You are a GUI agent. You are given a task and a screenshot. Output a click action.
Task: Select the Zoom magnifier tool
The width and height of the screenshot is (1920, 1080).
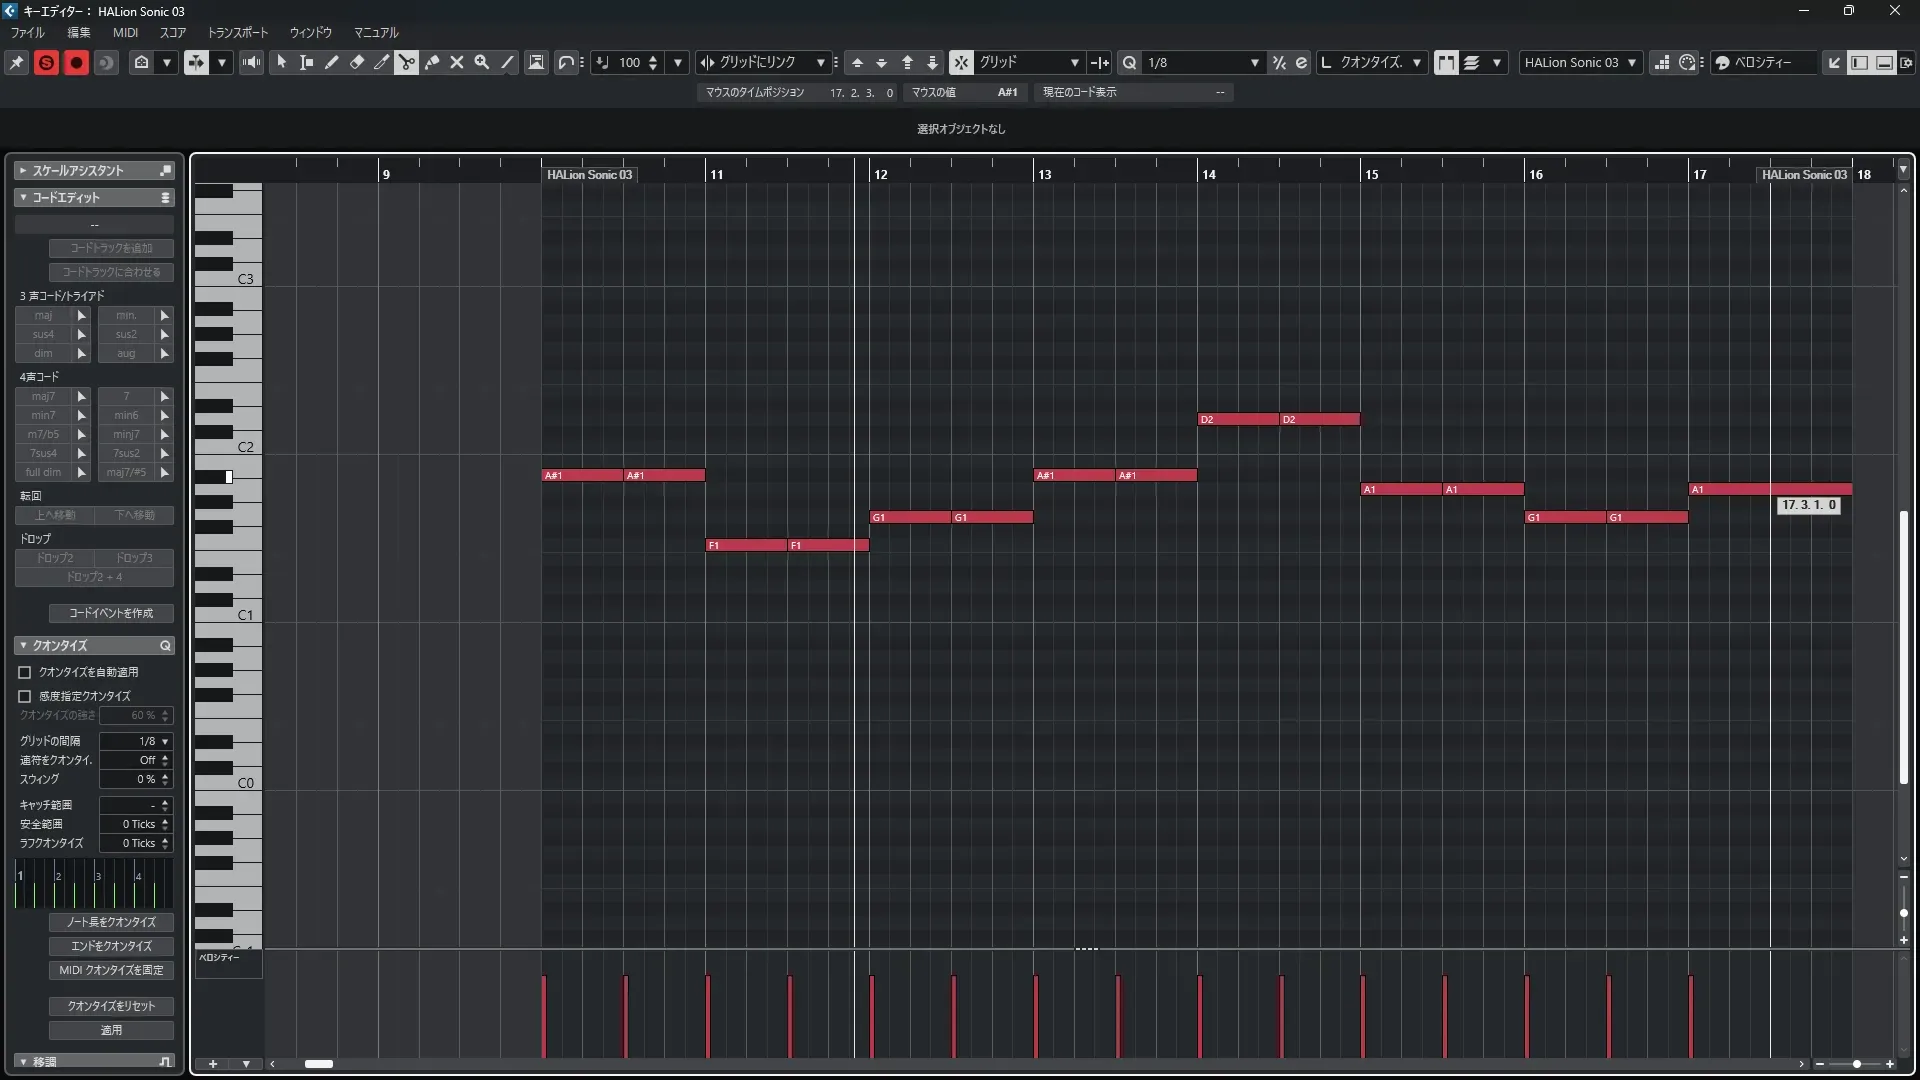tap(482, 62)
